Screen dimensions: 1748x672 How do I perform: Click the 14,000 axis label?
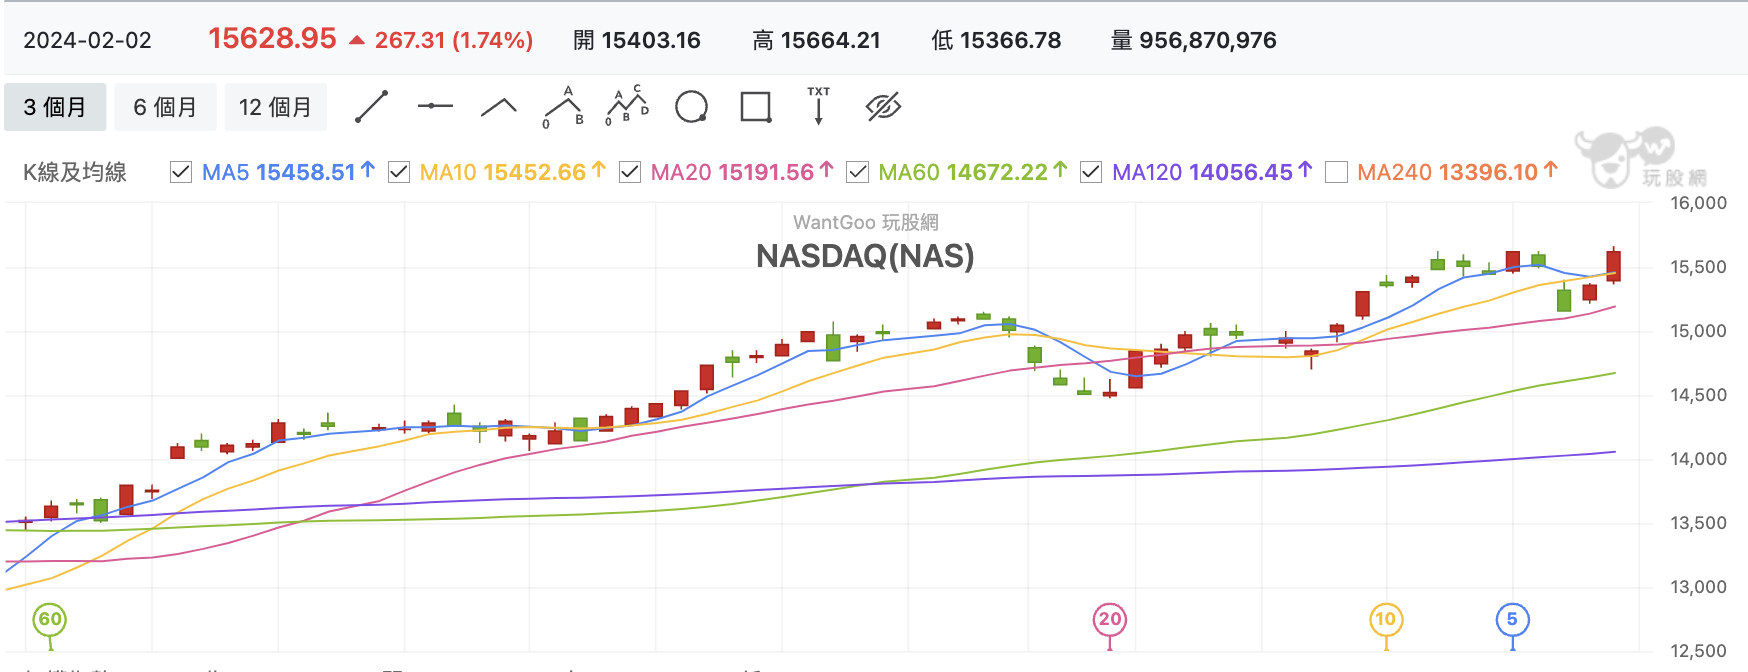pos(1698,459)
